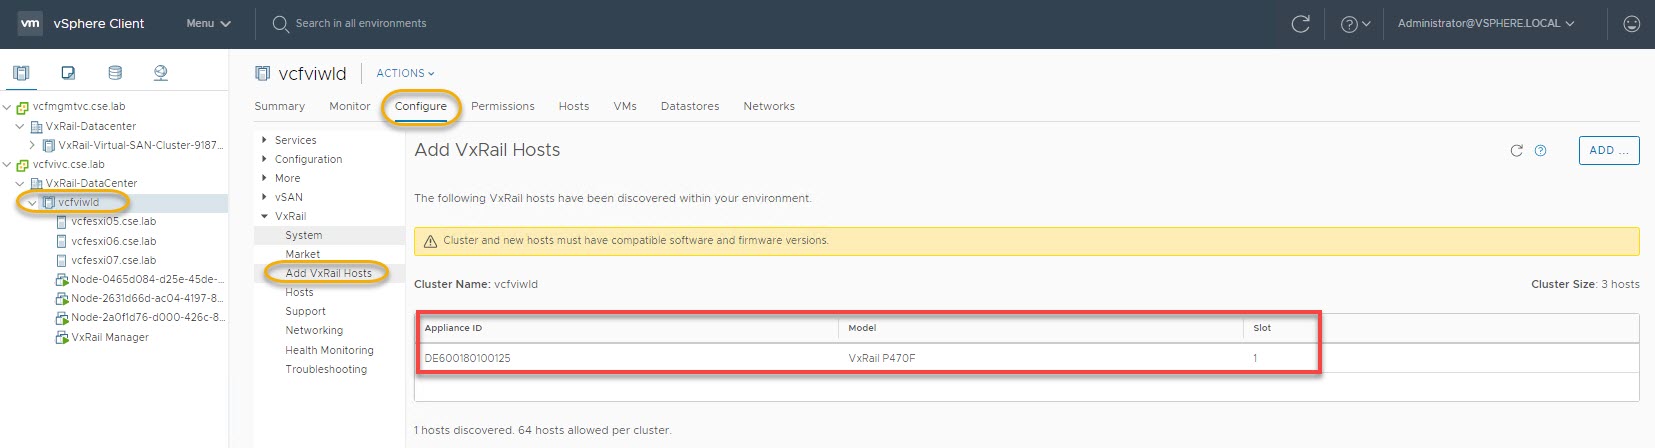Collapse the vcfviwld cluster tree node
The height and width of the screenshot is (448, 1655).
[x=32, y=203]
